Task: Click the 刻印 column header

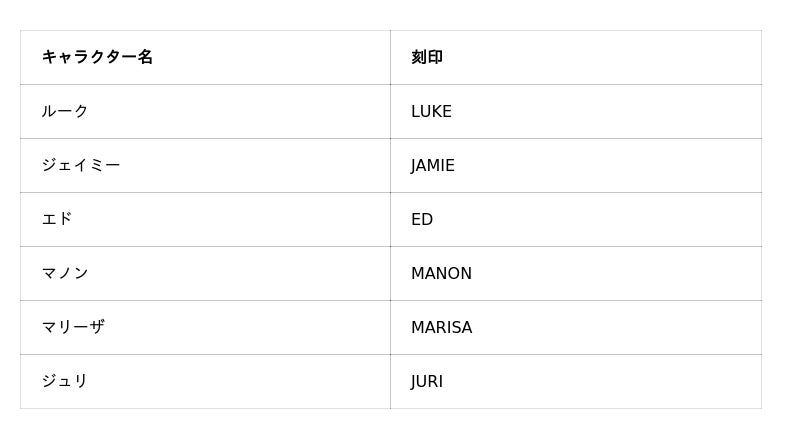Action: click(427, 58)
